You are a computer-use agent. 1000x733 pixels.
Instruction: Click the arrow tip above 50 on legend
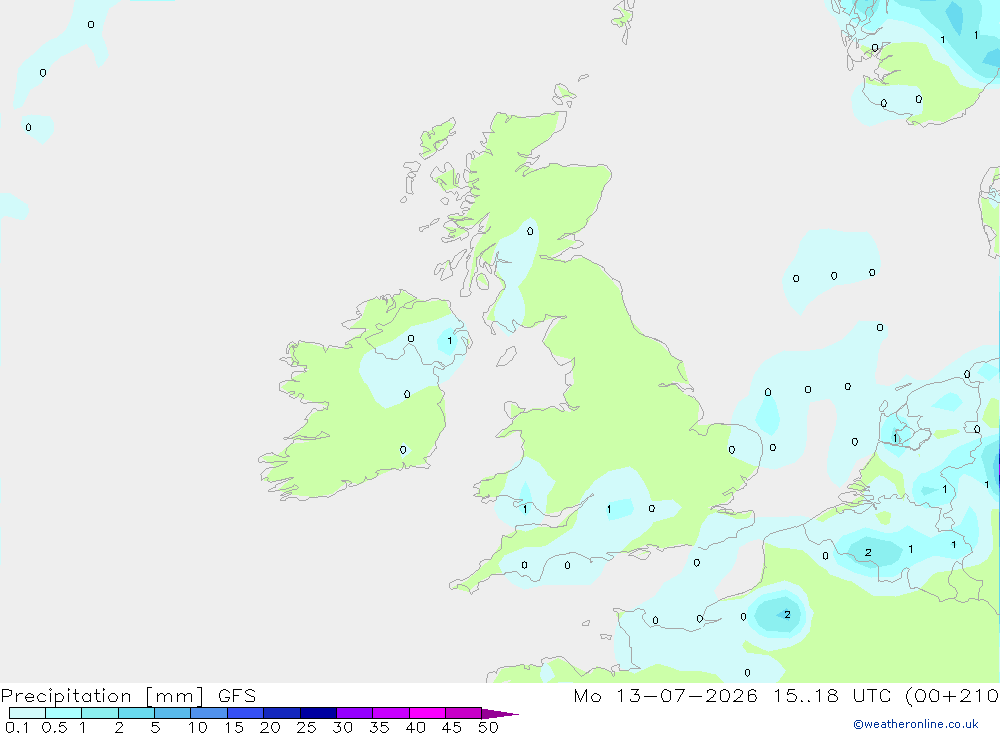(500, 713)
